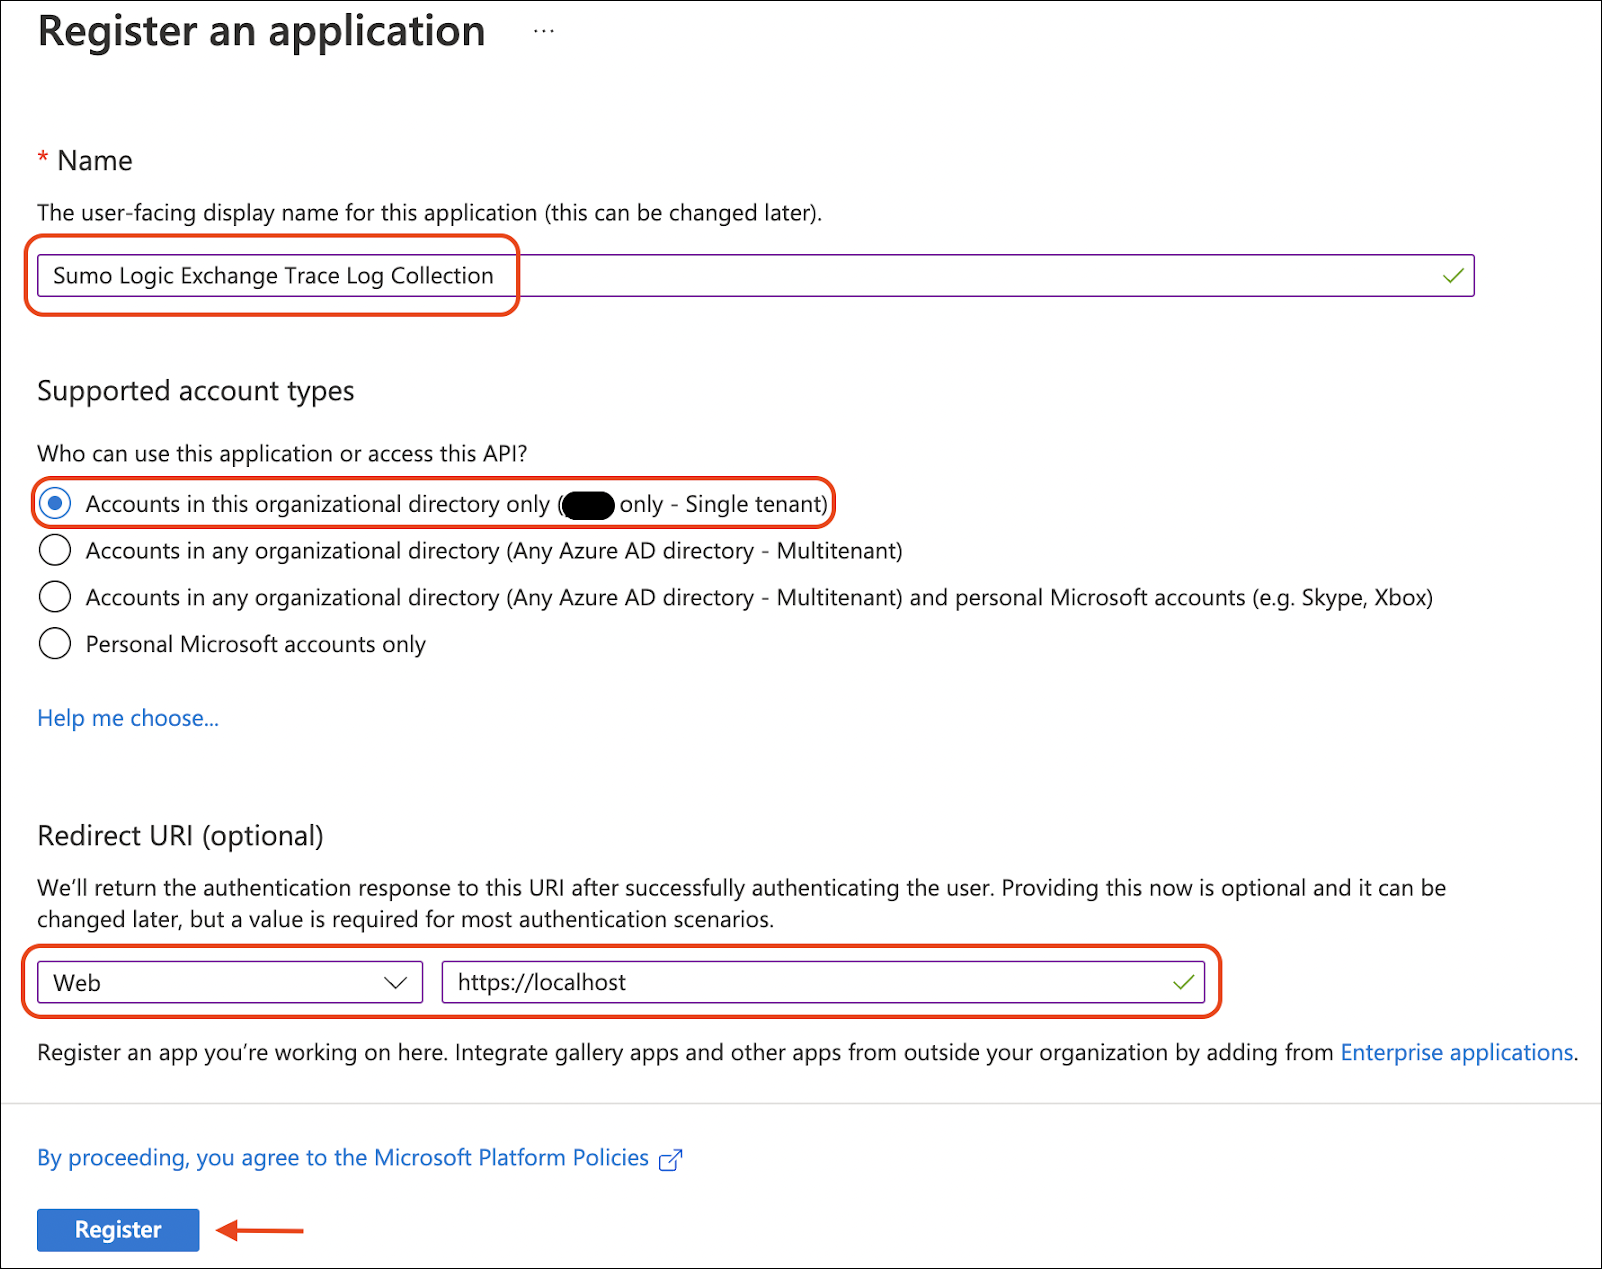Click the "Help me choose..." link
The height and width of the screenshot is (1269, 1602).
coord(127,717)
